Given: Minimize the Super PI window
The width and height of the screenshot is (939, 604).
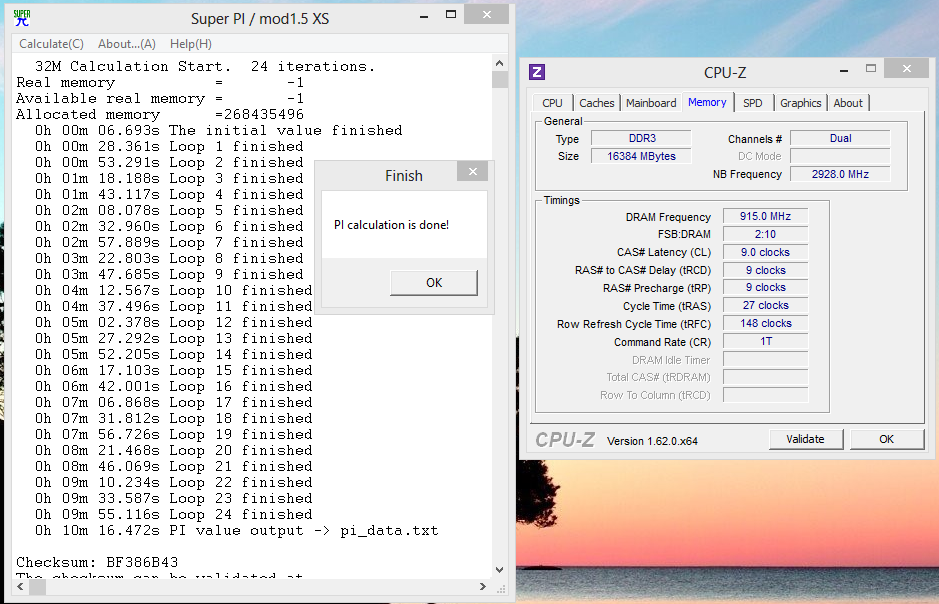Looking at the screenshot, I should (424, 17).
